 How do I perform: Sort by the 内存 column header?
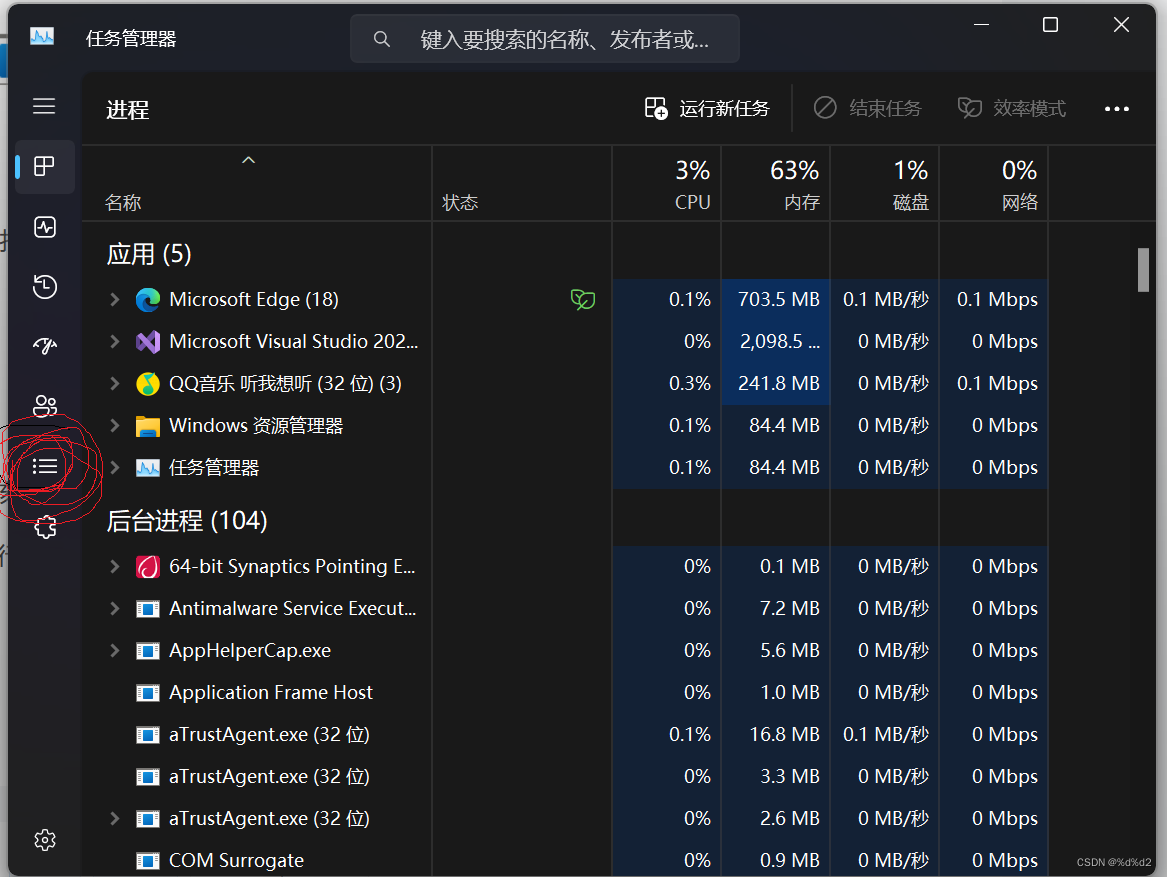[x=776, y=184]
